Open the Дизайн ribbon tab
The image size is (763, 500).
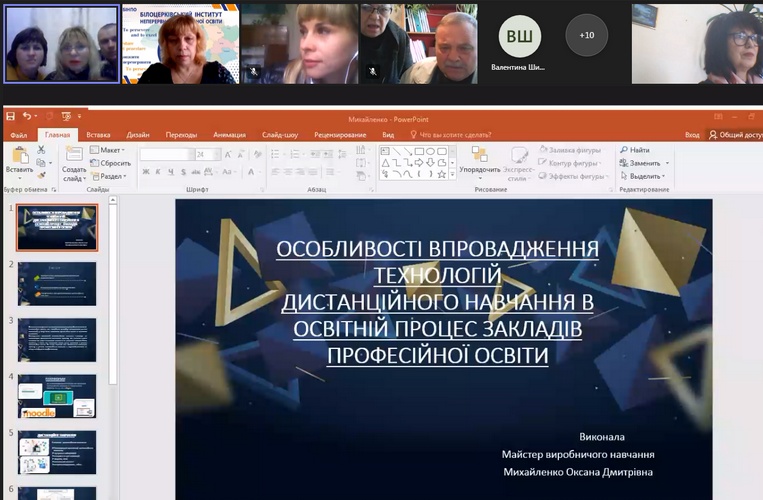point(138,134)
